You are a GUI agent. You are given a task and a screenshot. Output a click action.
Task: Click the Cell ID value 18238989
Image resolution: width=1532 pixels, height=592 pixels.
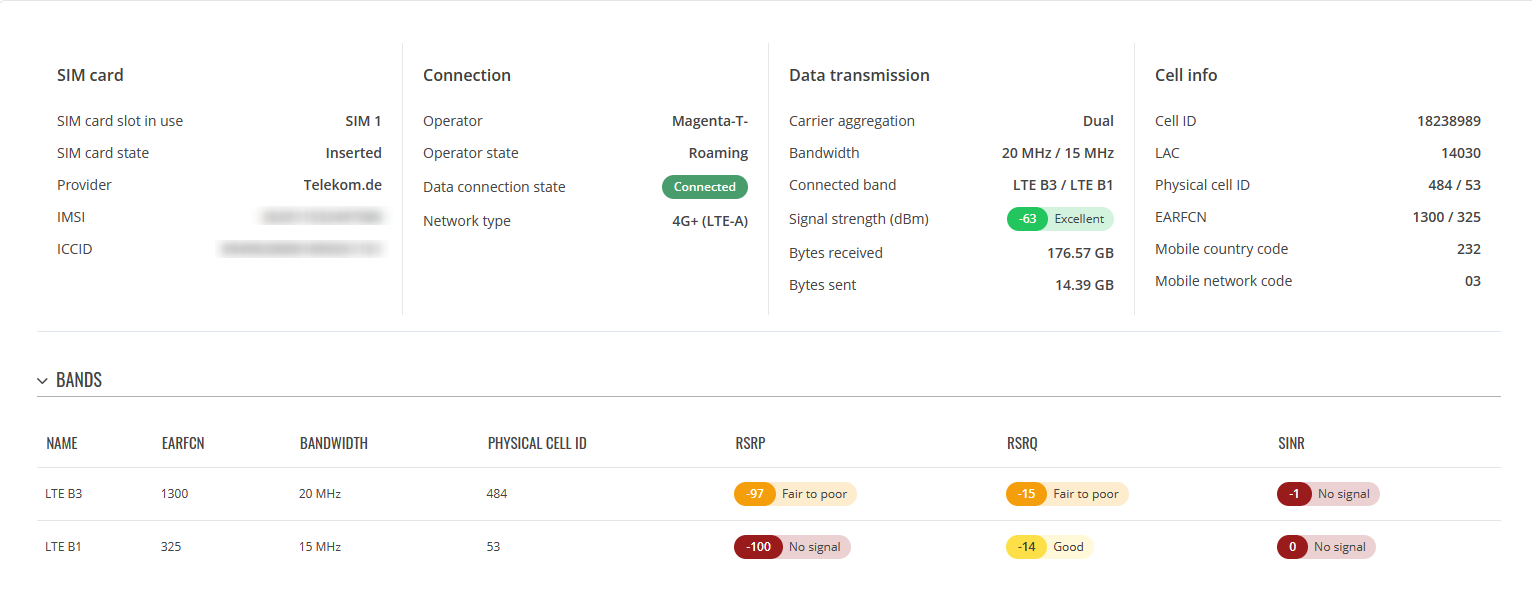(x=1449, y=121)
